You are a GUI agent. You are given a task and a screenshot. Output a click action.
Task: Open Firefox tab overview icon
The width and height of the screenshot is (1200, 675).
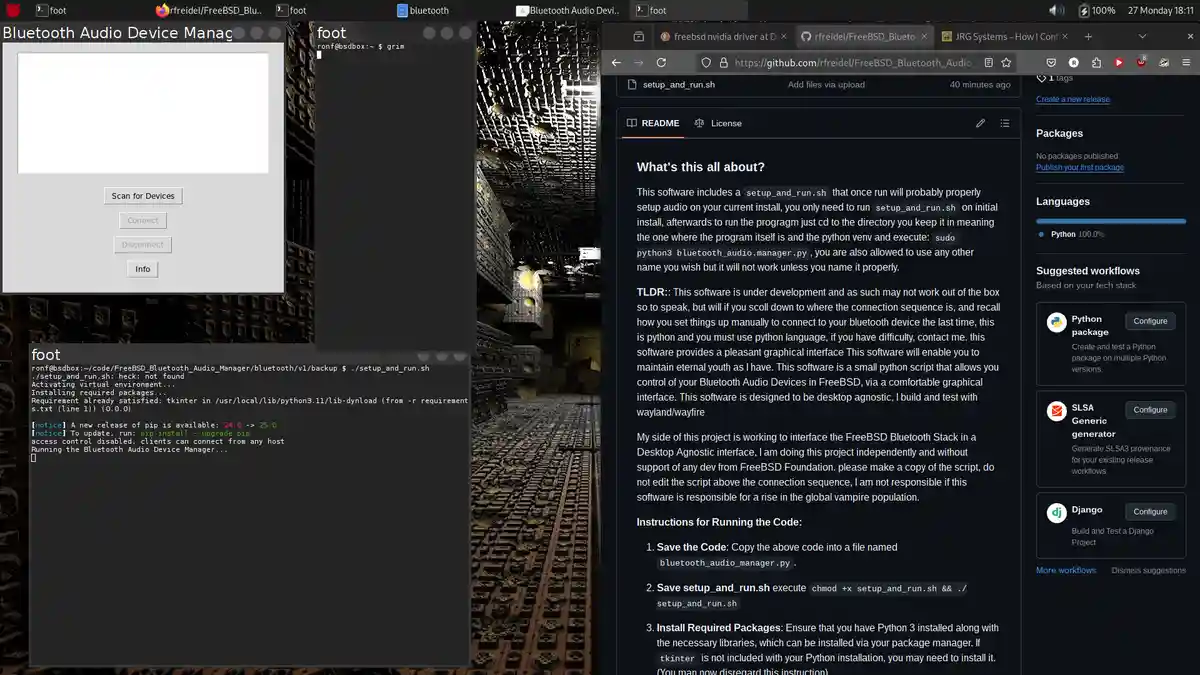pos(639,36)
